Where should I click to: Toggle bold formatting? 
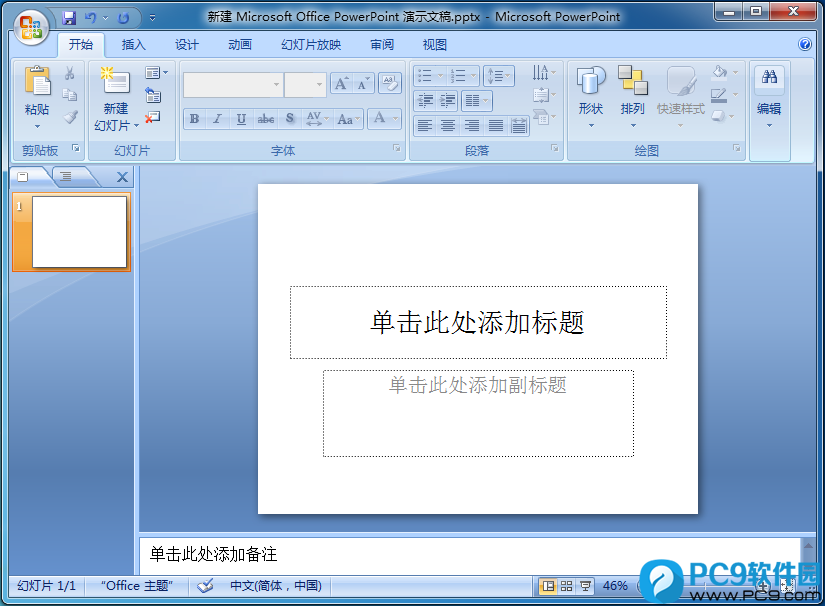tap(195, 119)
